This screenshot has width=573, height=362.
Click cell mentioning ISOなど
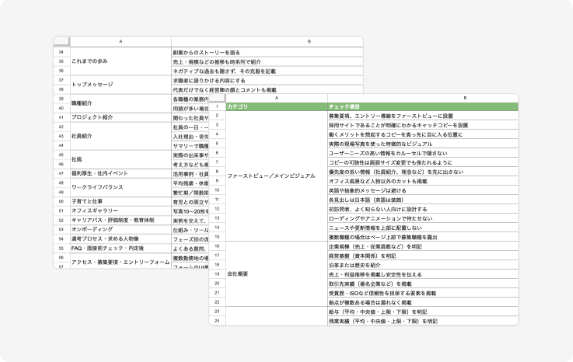click(x=423, y=293)
